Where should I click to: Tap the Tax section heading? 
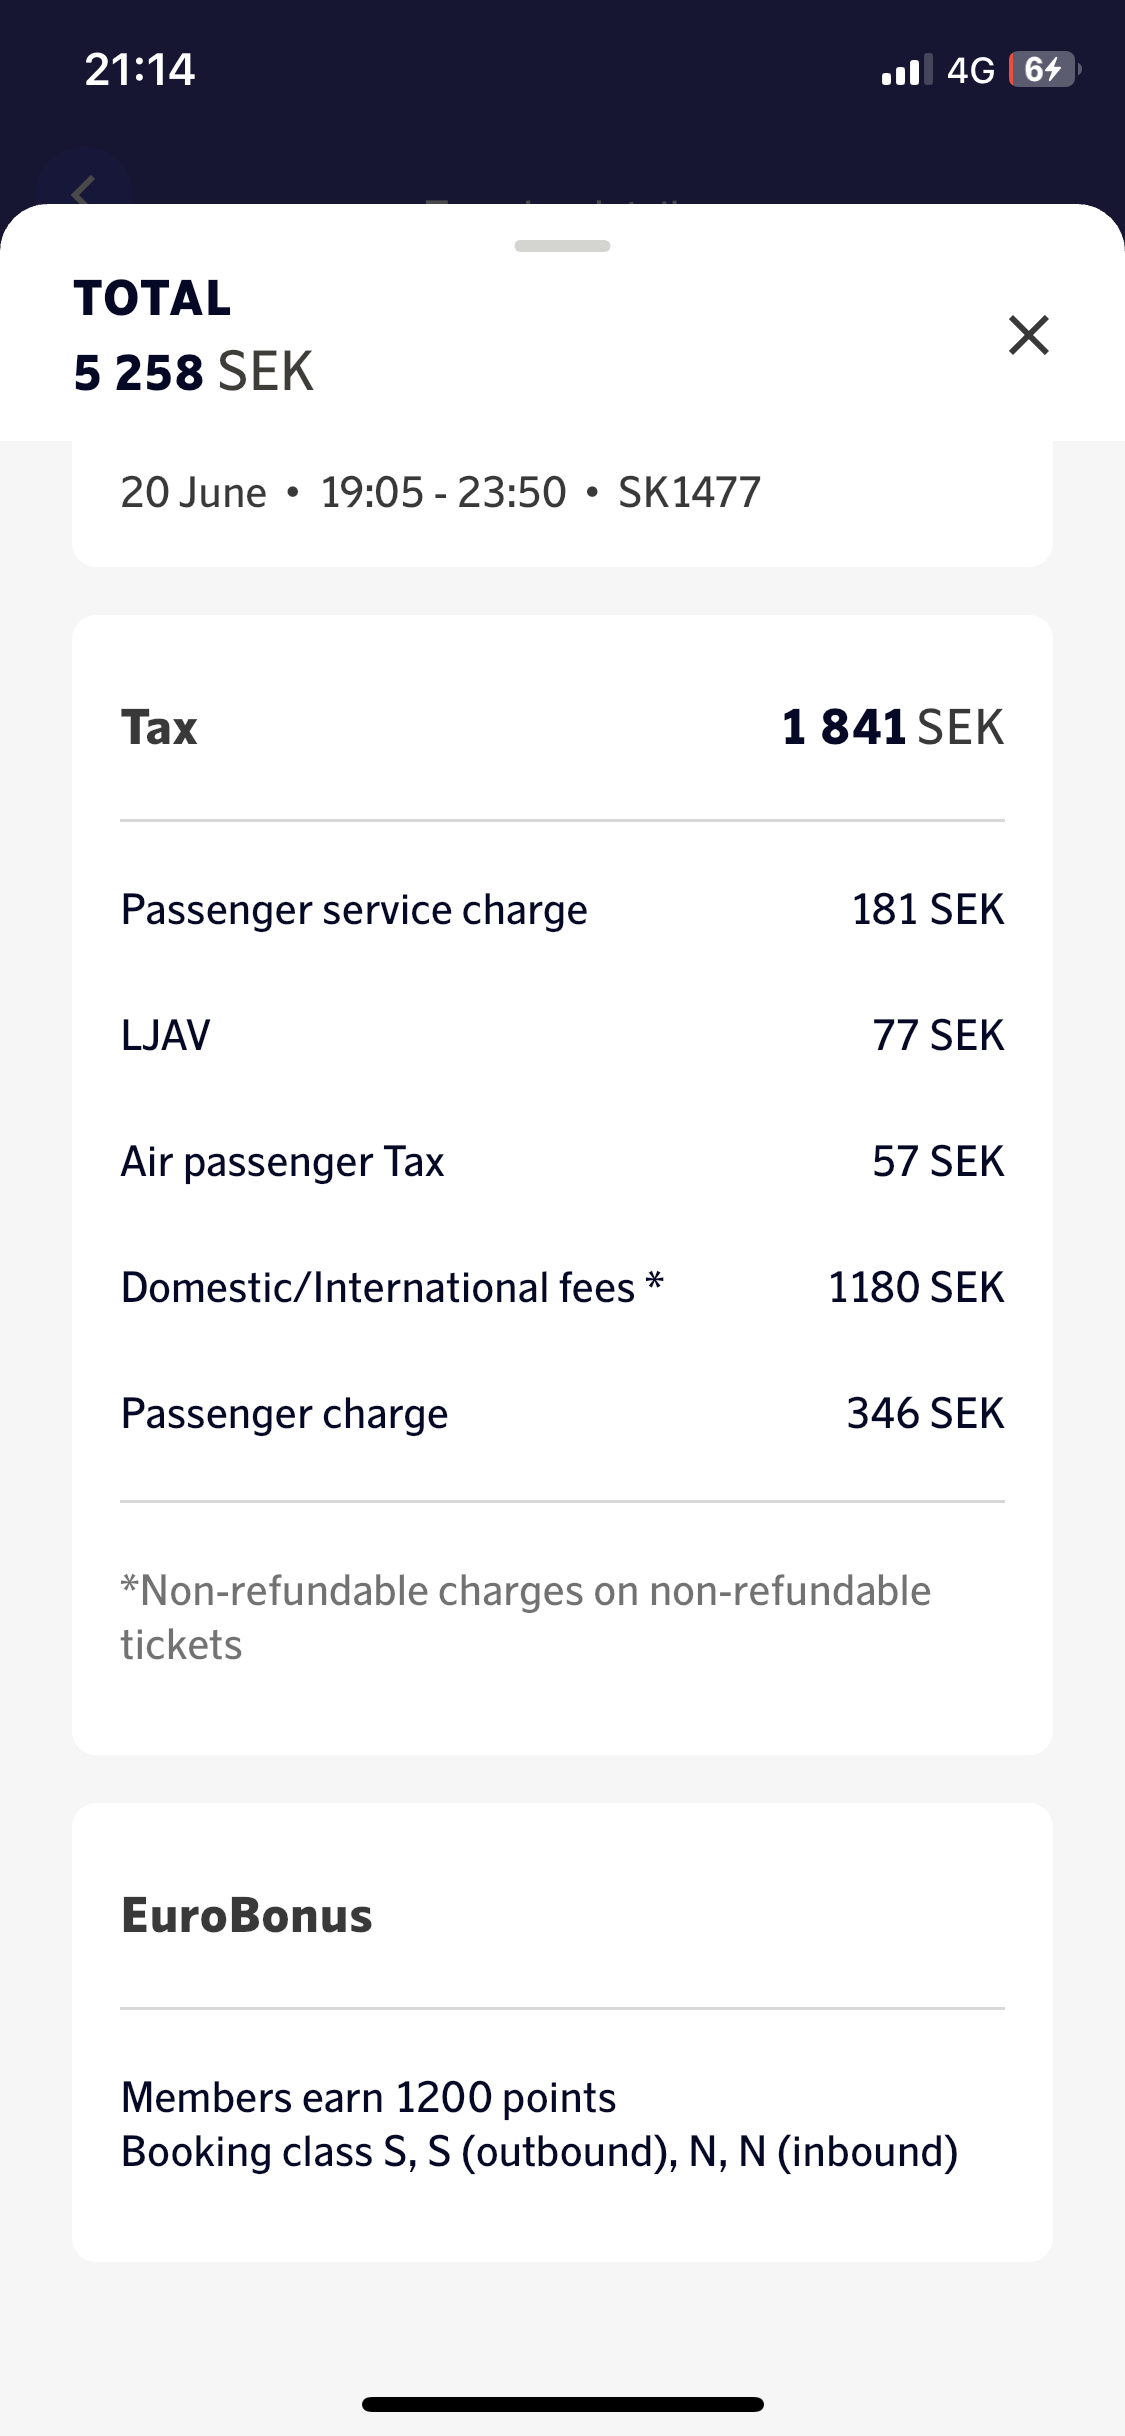pos(159,727)
